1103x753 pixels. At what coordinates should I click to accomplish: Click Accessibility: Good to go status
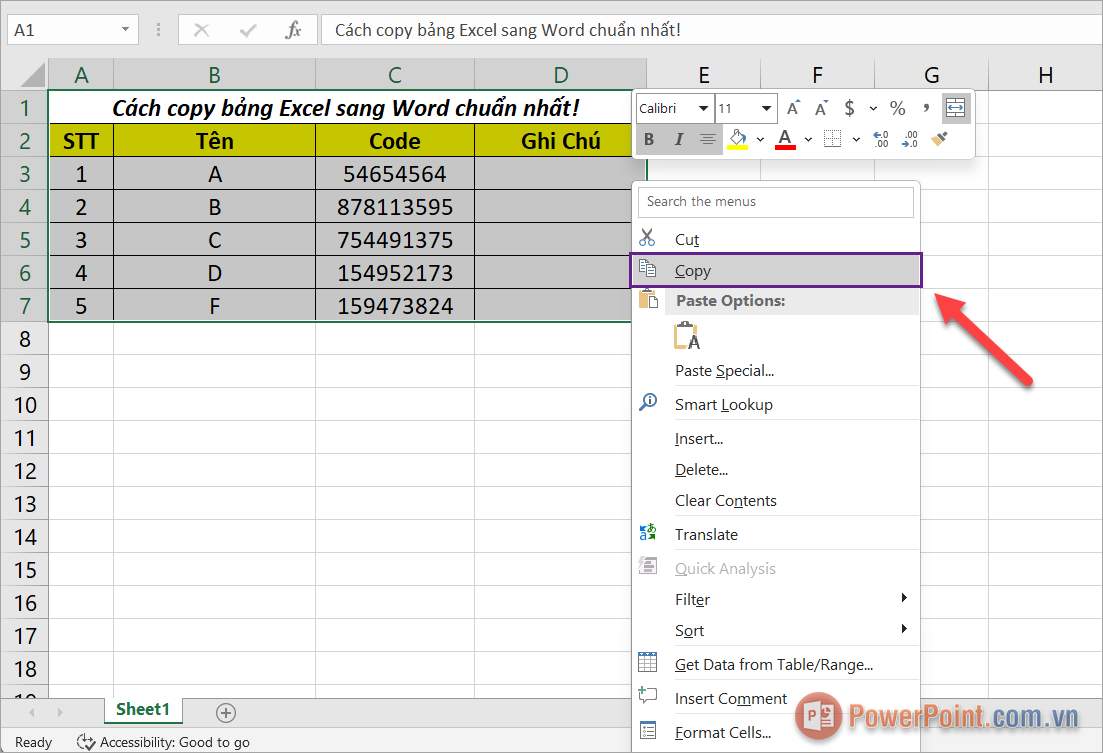pos(163,742)
